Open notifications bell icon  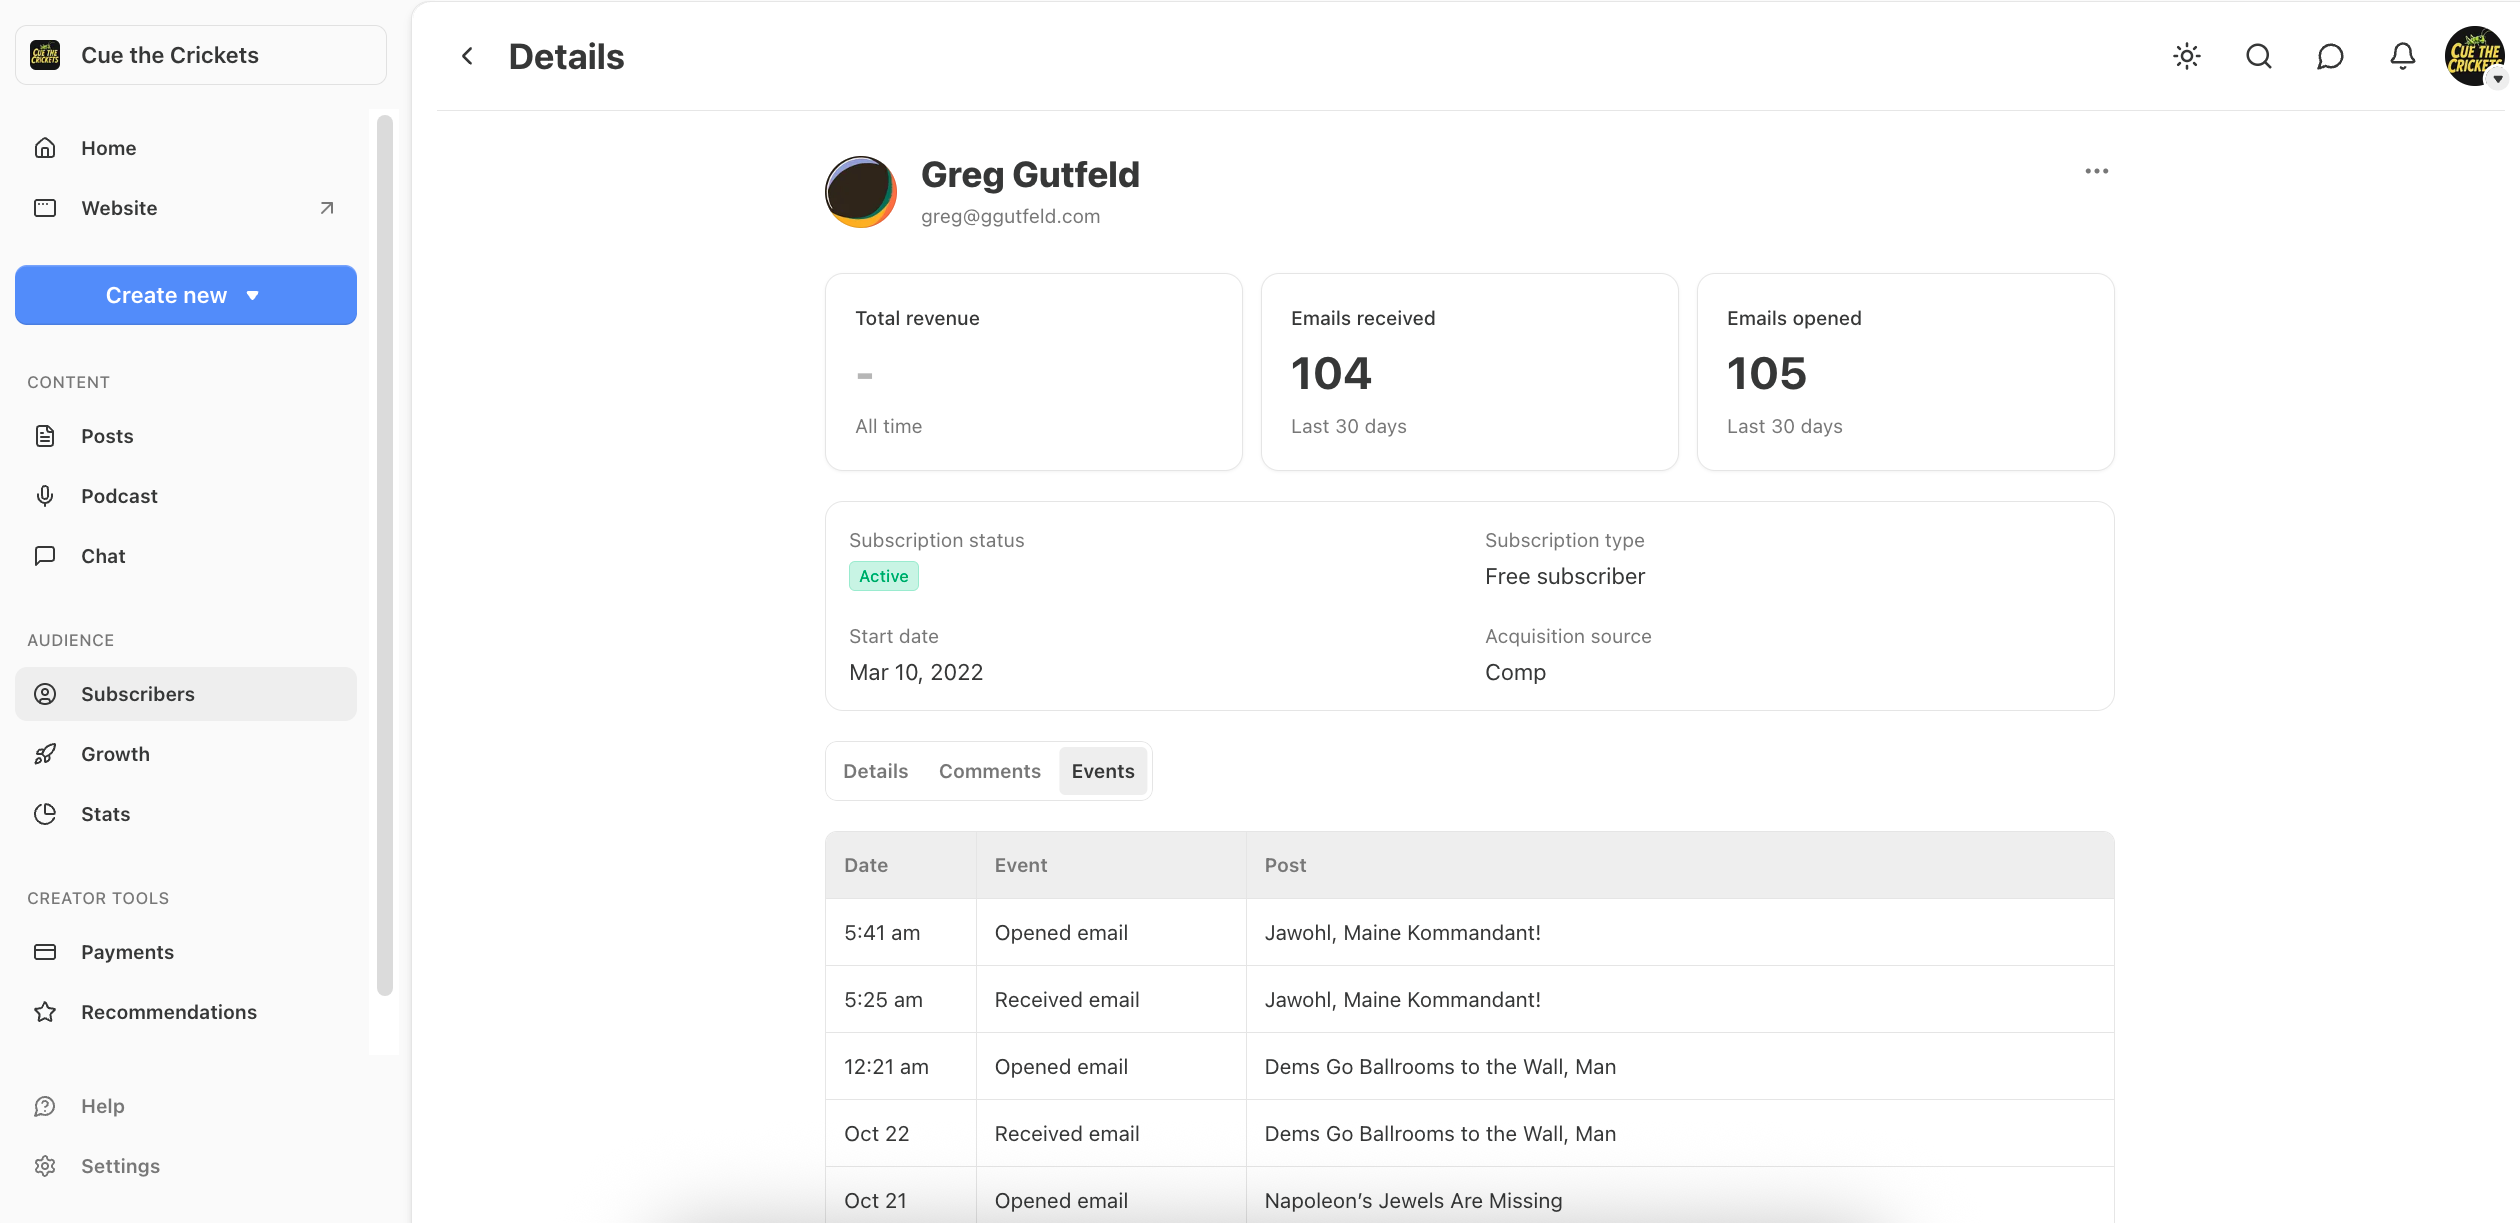[x=2402, y=56]
